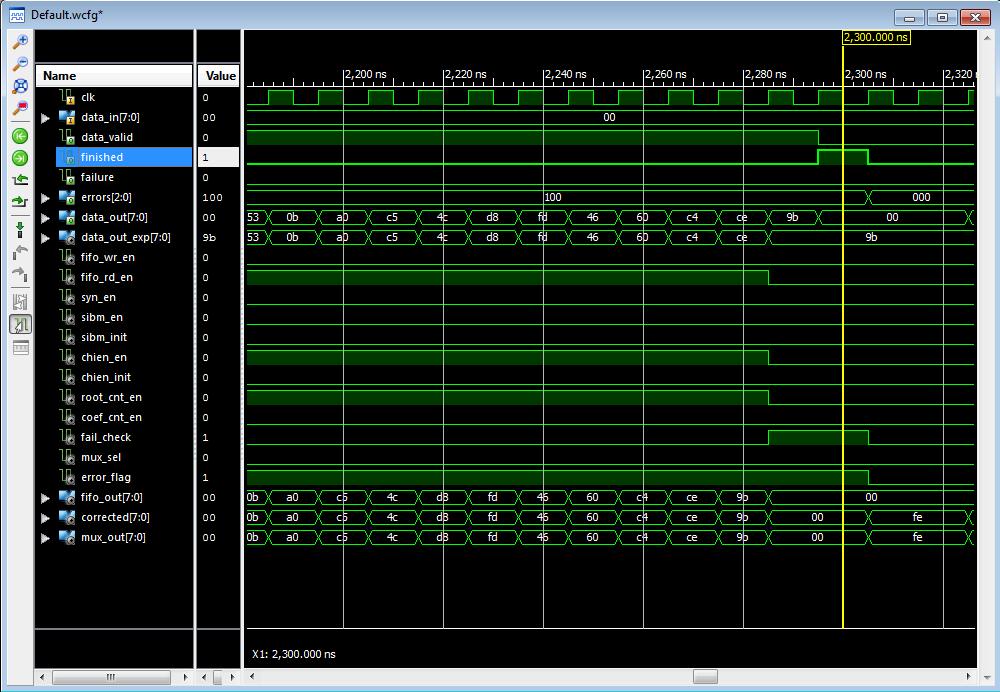The width and height of the screenshot is (1000, 692).
Task: Click the waveform scrollbar right arrow
Action: (968, 676)
